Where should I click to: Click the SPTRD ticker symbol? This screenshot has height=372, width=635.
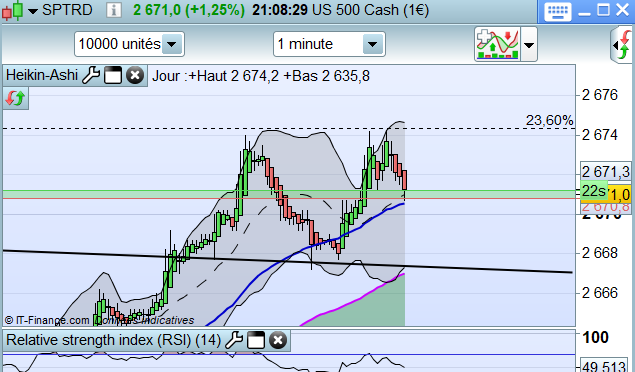[67, 10]
